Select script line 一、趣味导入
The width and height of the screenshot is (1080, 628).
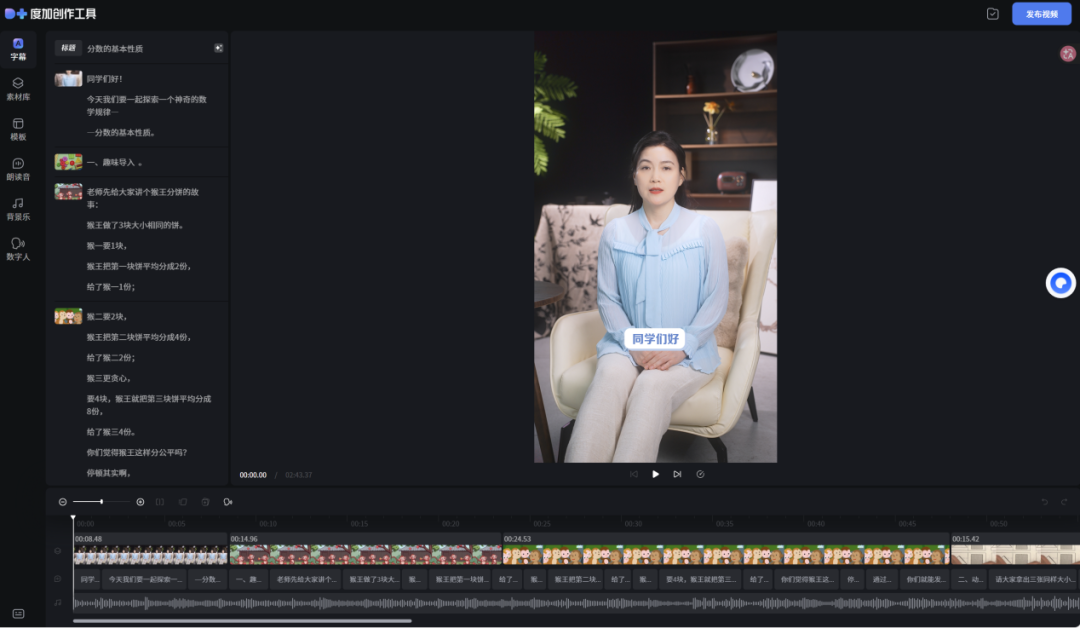[114, 163]
